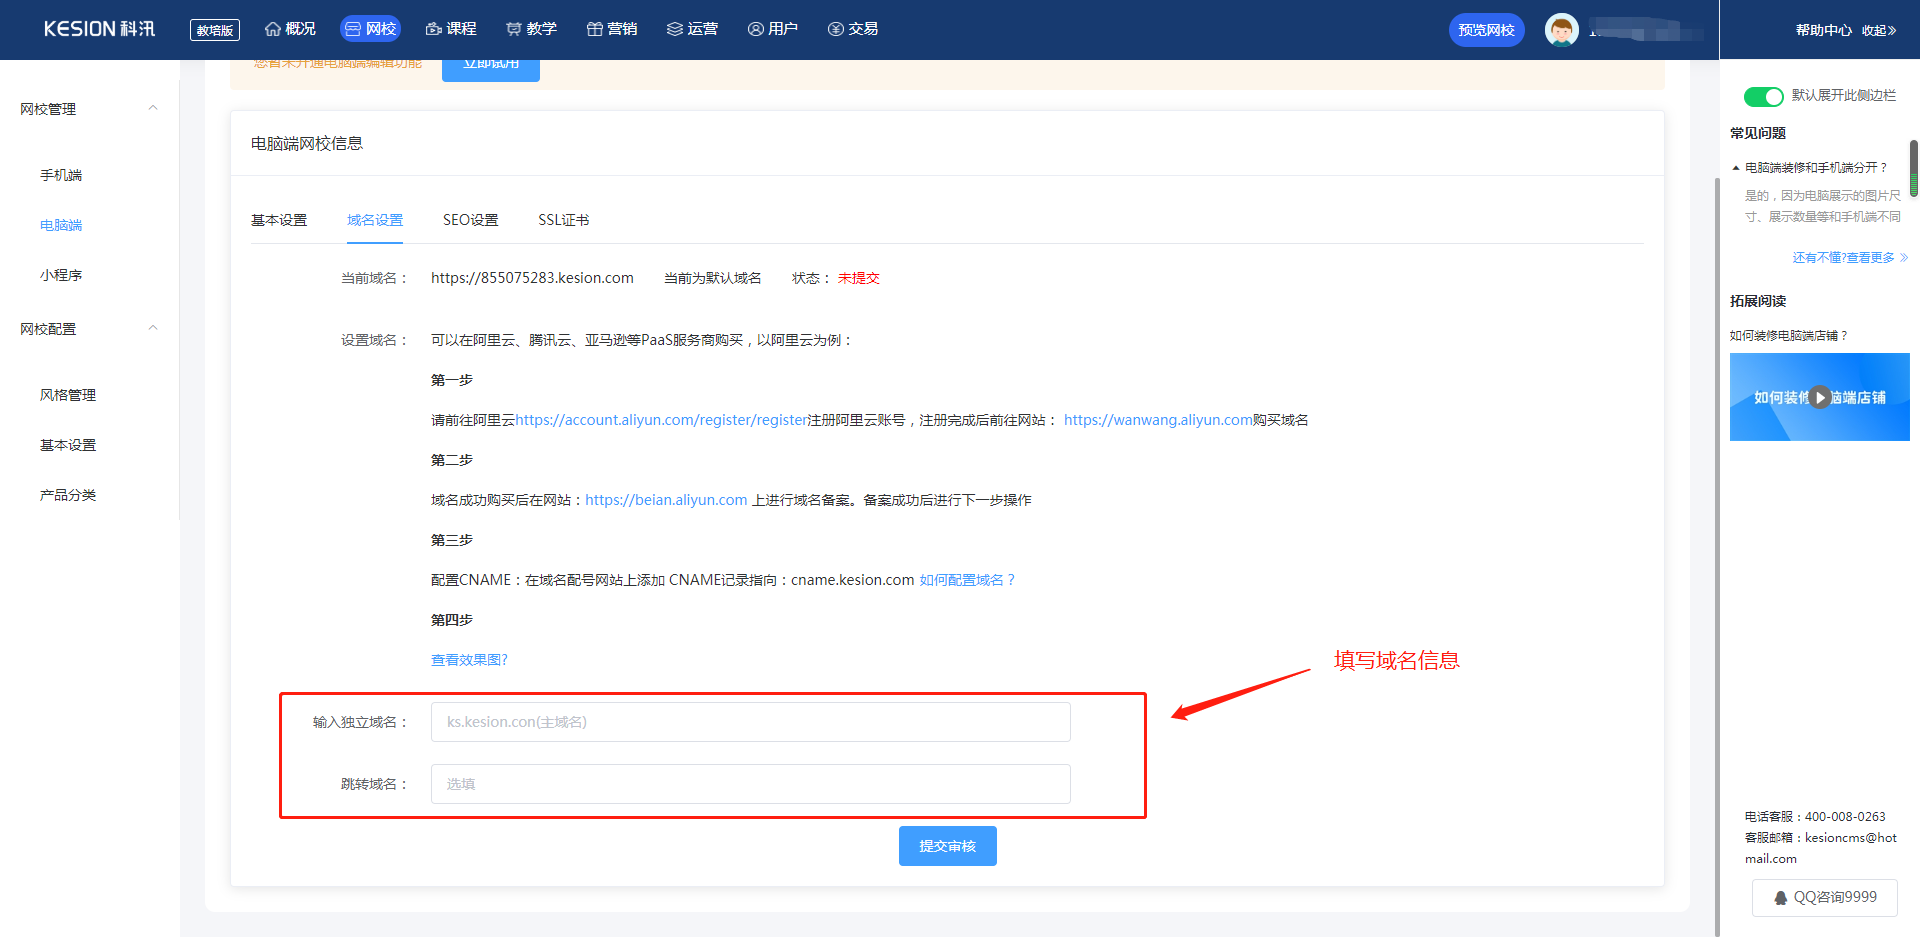
Task: Toggle 默认展开此侧边栏 switch off
Action: 1763,96
